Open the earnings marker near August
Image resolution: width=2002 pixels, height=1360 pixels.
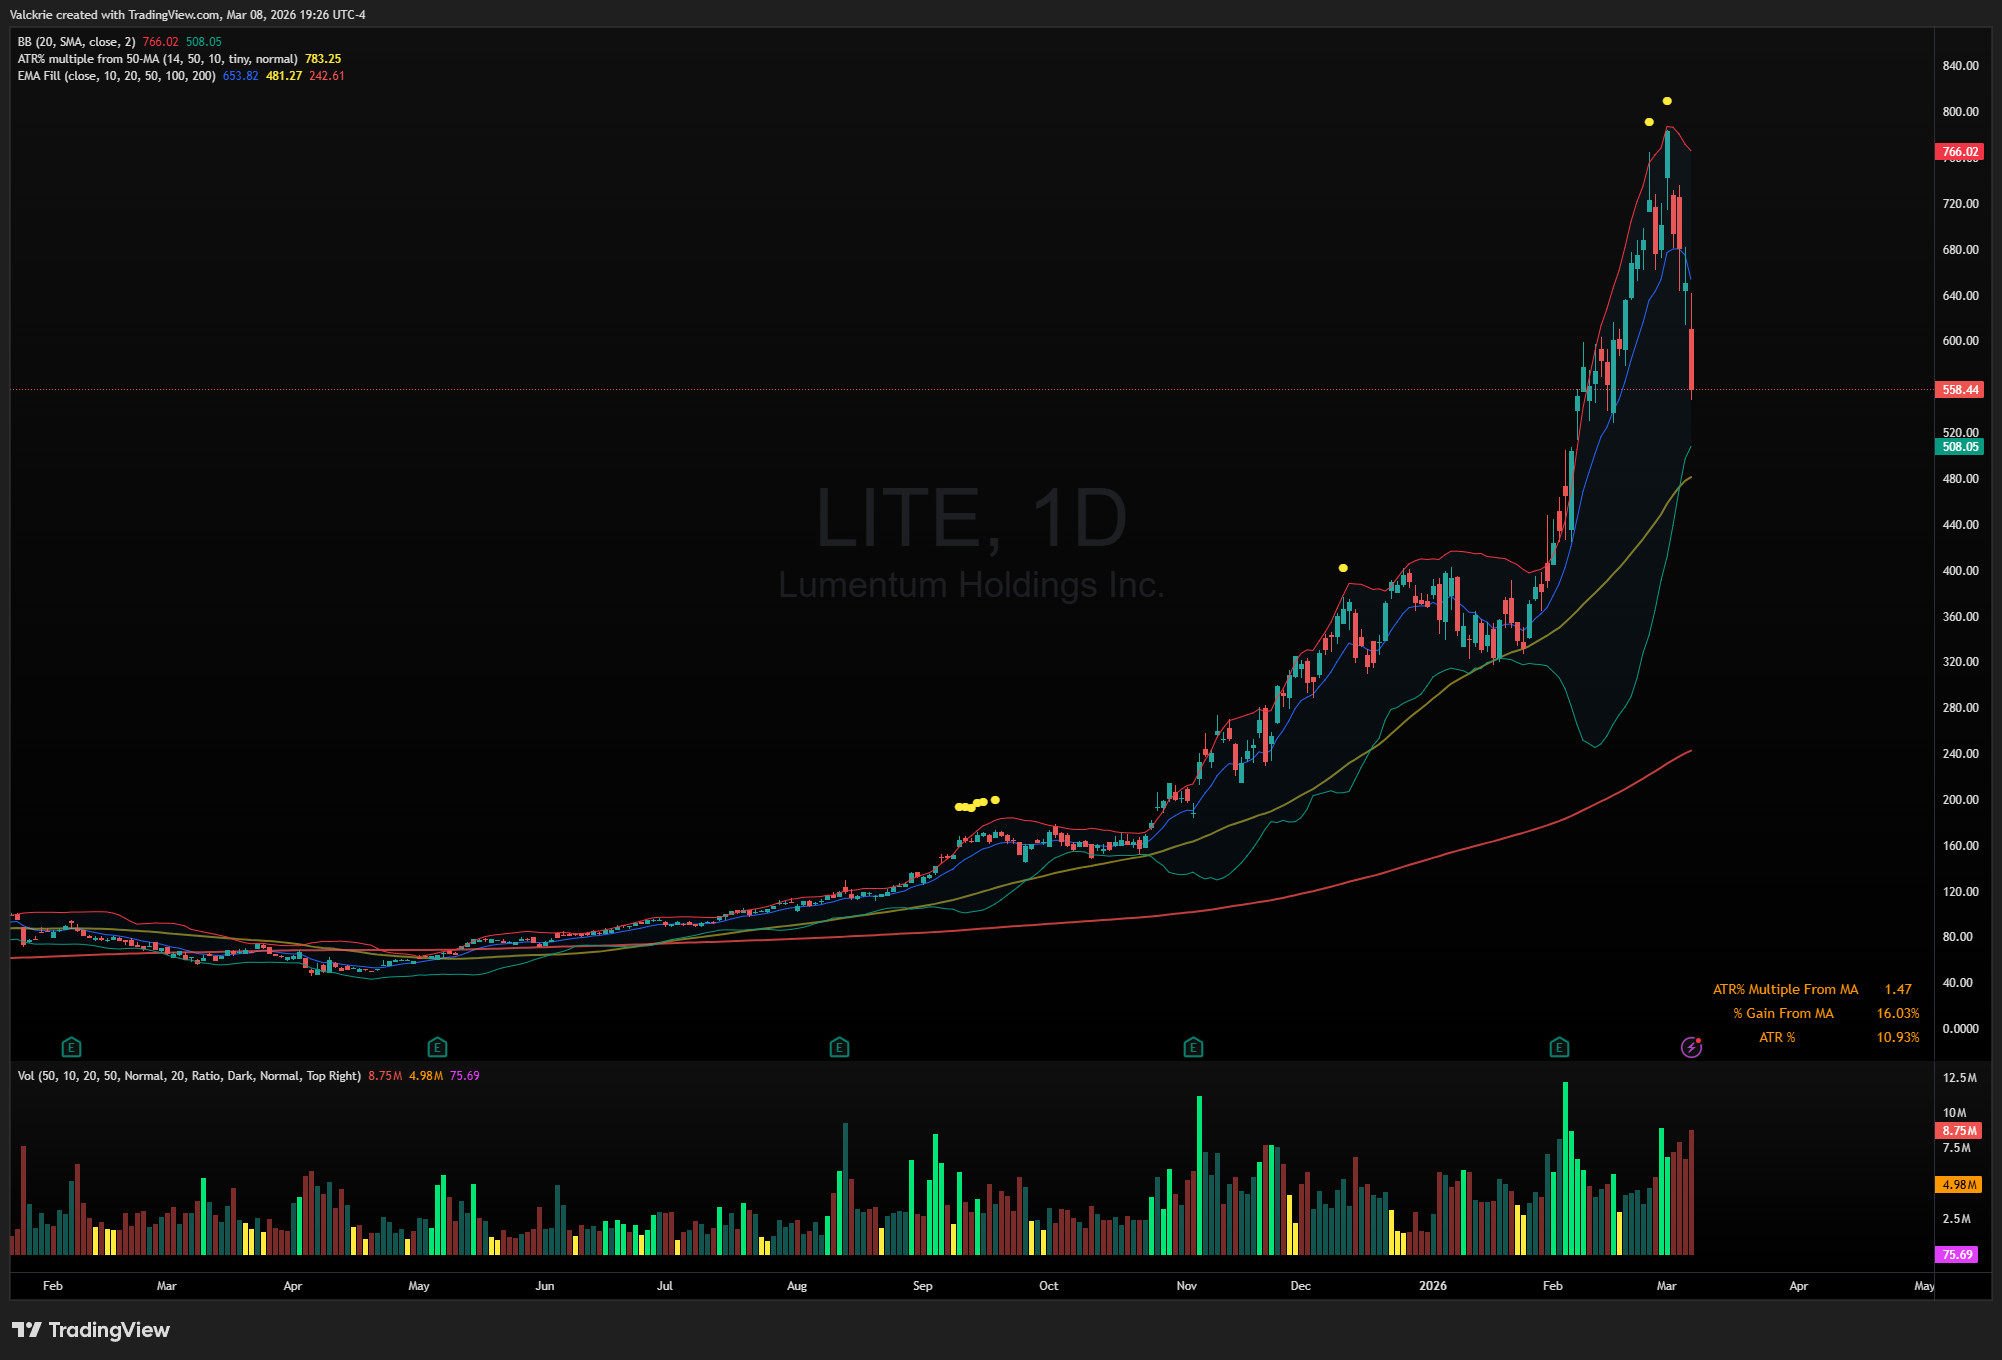(839, 1047)
